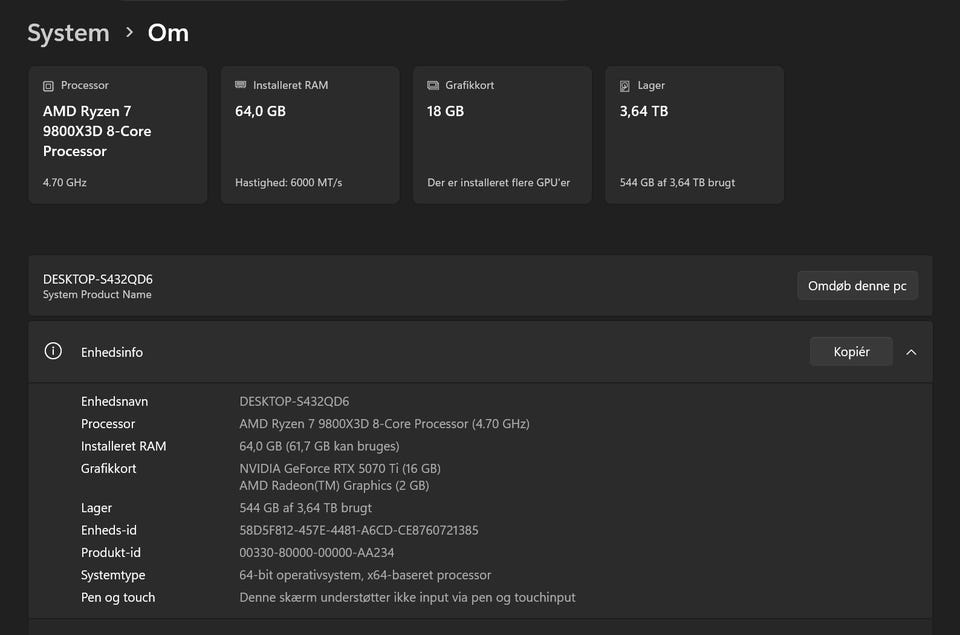The height and width of the screenshot is (635, 960).
Task: Click the Installeret RAM label in Enhedsinfo list
Action: coord(124,446)
